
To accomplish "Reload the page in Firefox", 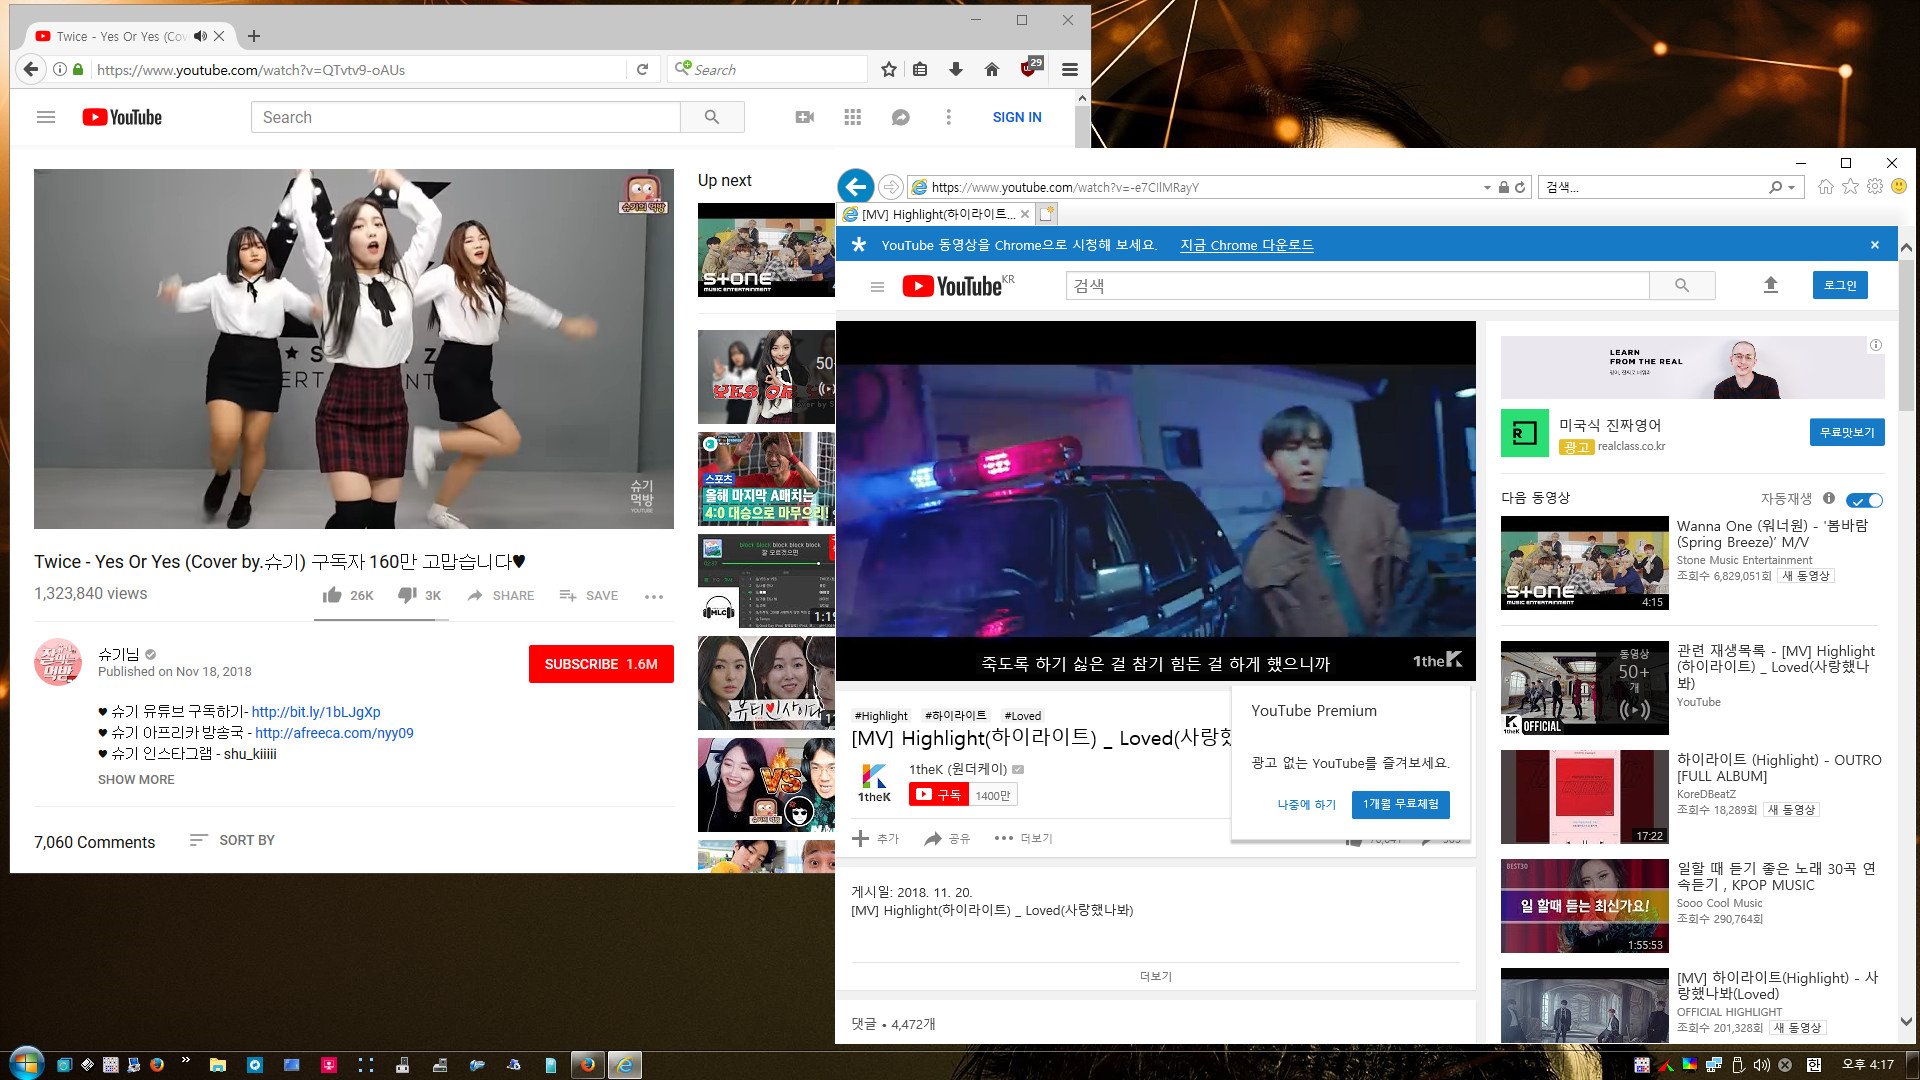I will point(642,69).
